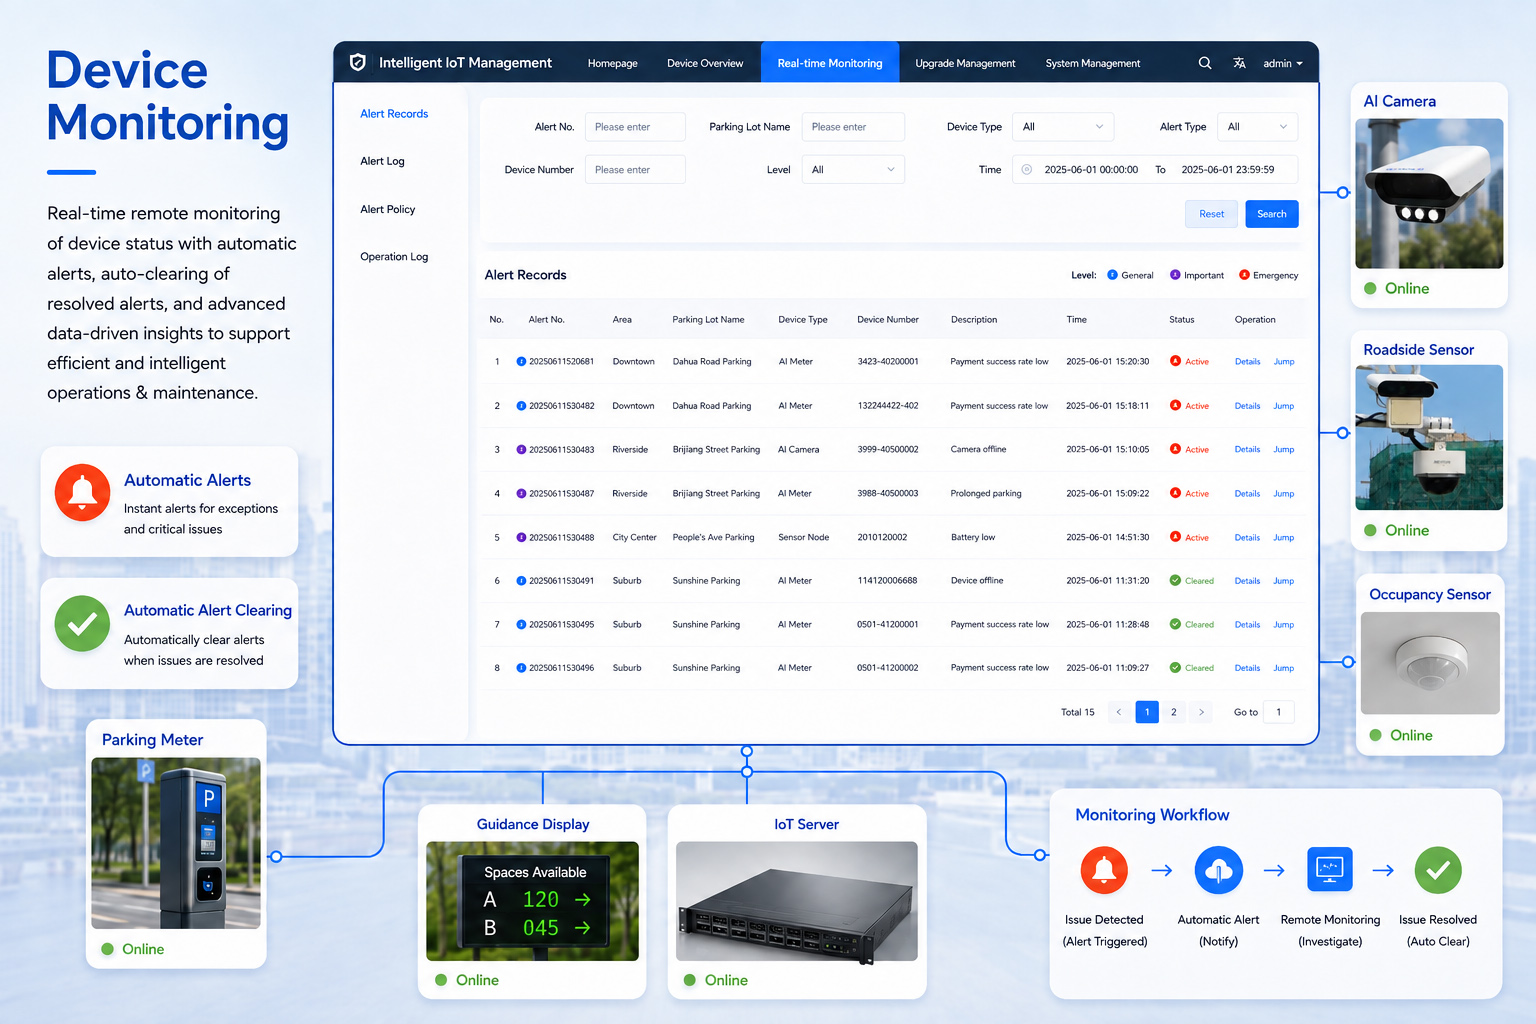1536x1024 pixels.
Task: Click the shield logo beside Intelligent IoT Management
Action: click(357, 62)
